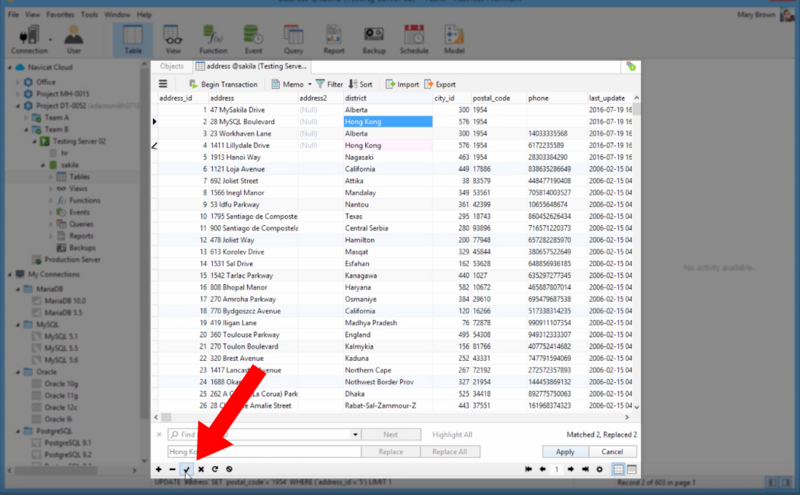
Task: Click the delete record minus icon
Action: (x=172, y=469)
